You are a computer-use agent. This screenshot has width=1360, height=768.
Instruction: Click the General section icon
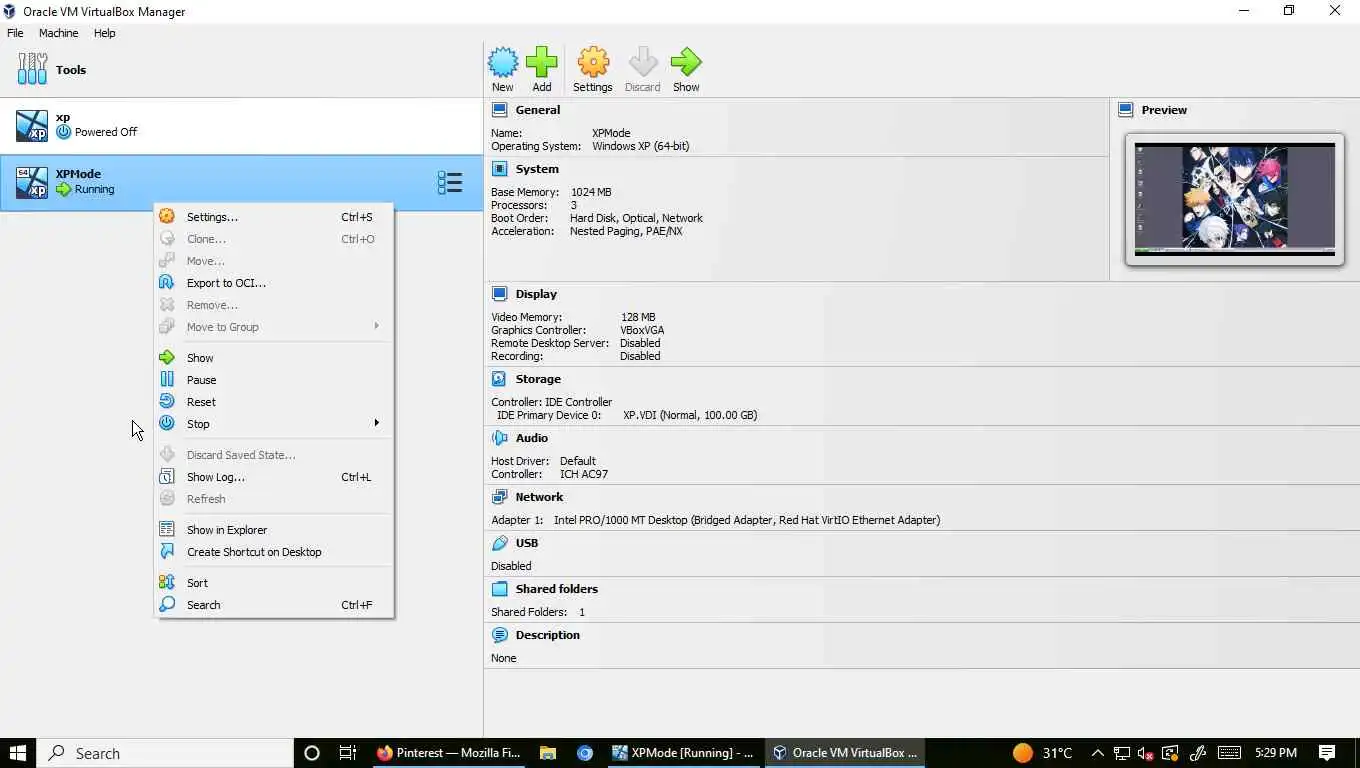click(500, 110)
